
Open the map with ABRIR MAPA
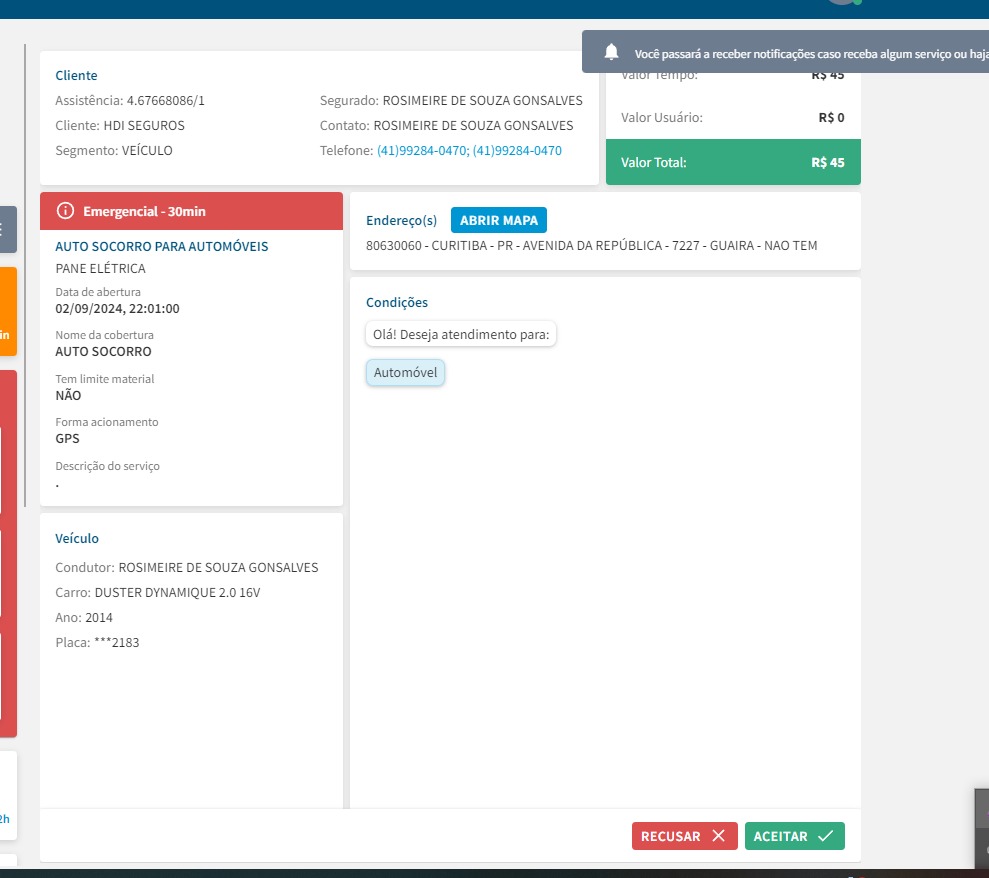tap(498, 220)
